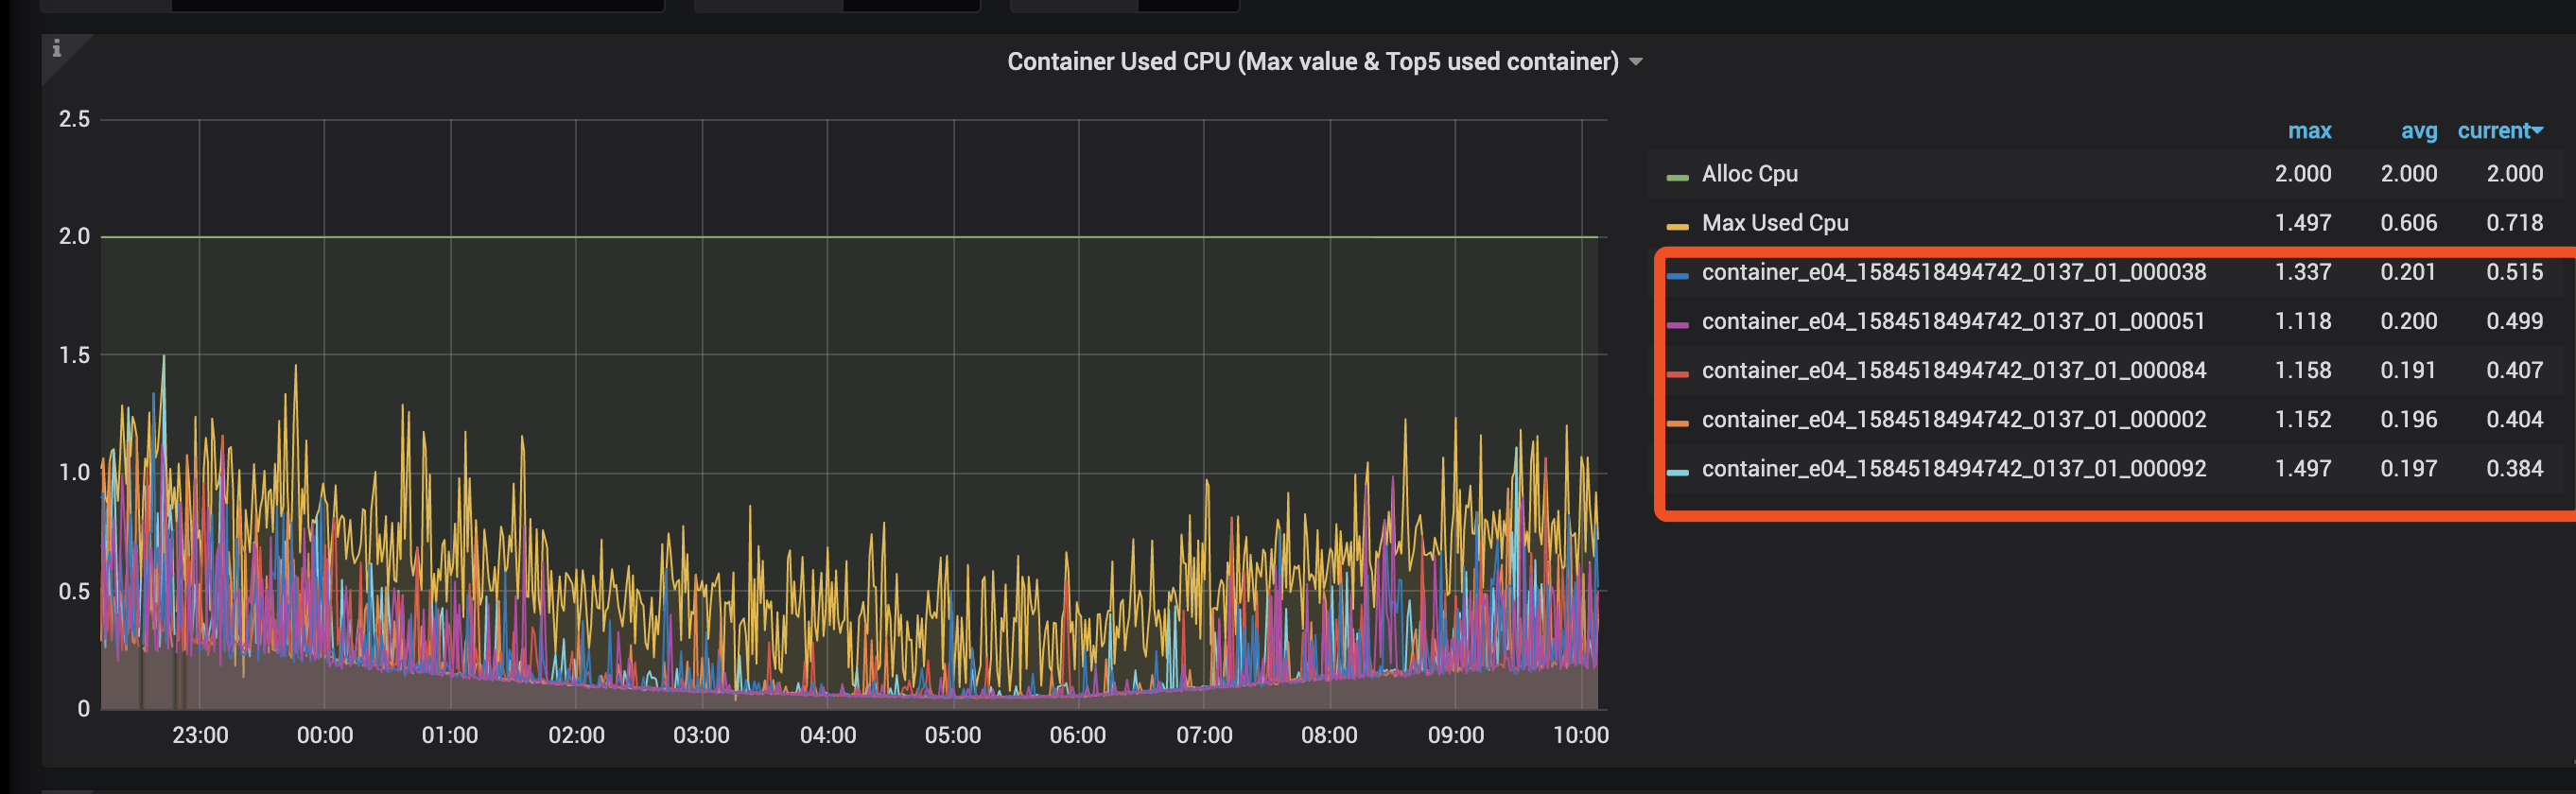Open color swatch for container 000084
The image size is (2576, 794).
coord(1677,373)
